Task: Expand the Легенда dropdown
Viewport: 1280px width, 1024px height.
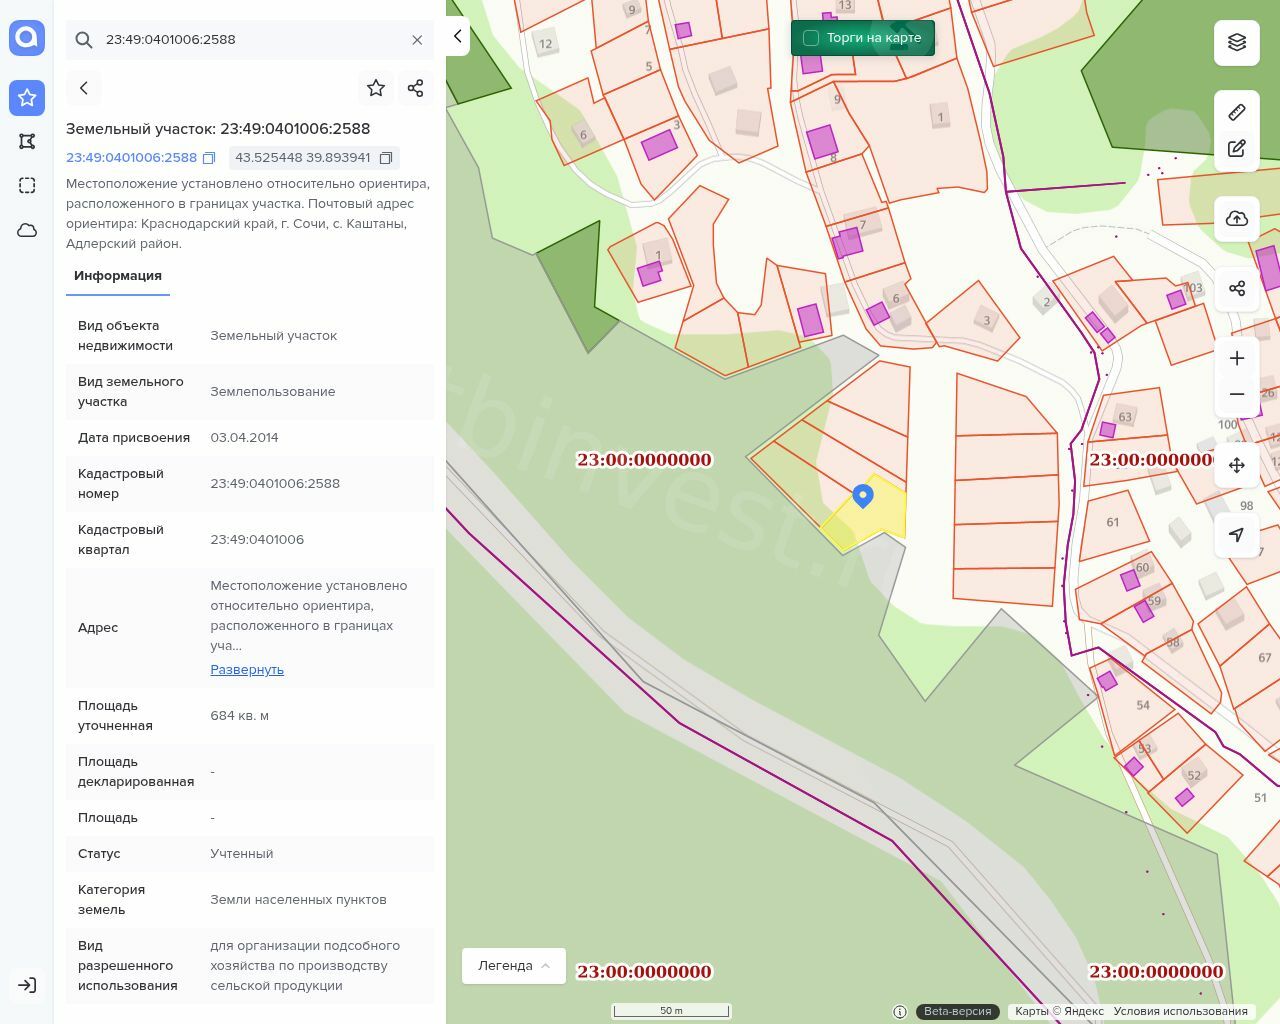Action: (x=514, y=966)
